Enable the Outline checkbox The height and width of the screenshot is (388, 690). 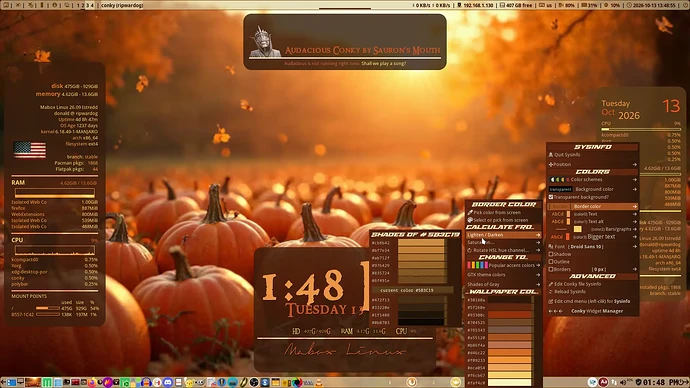tap(551, 262)
